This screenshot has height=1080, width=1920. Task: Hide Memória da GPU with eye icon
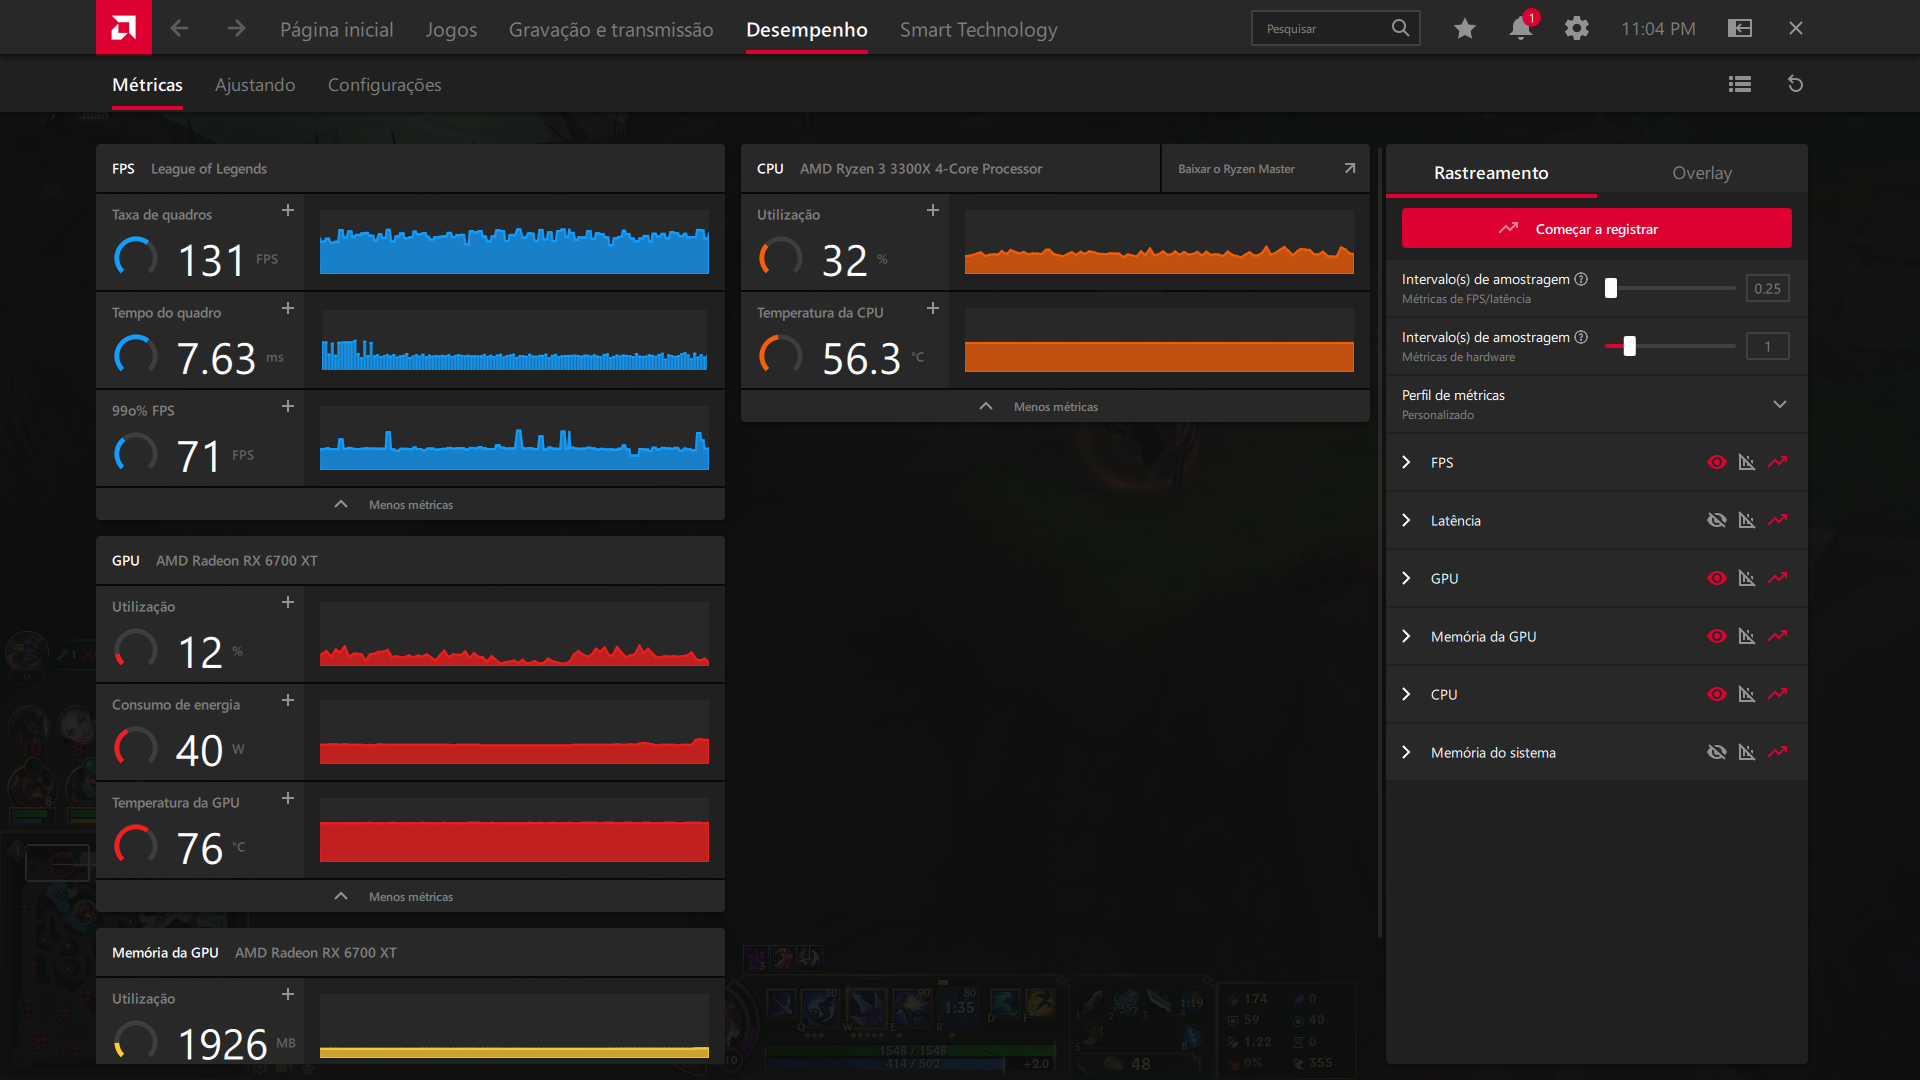[x=1717, y=636]
